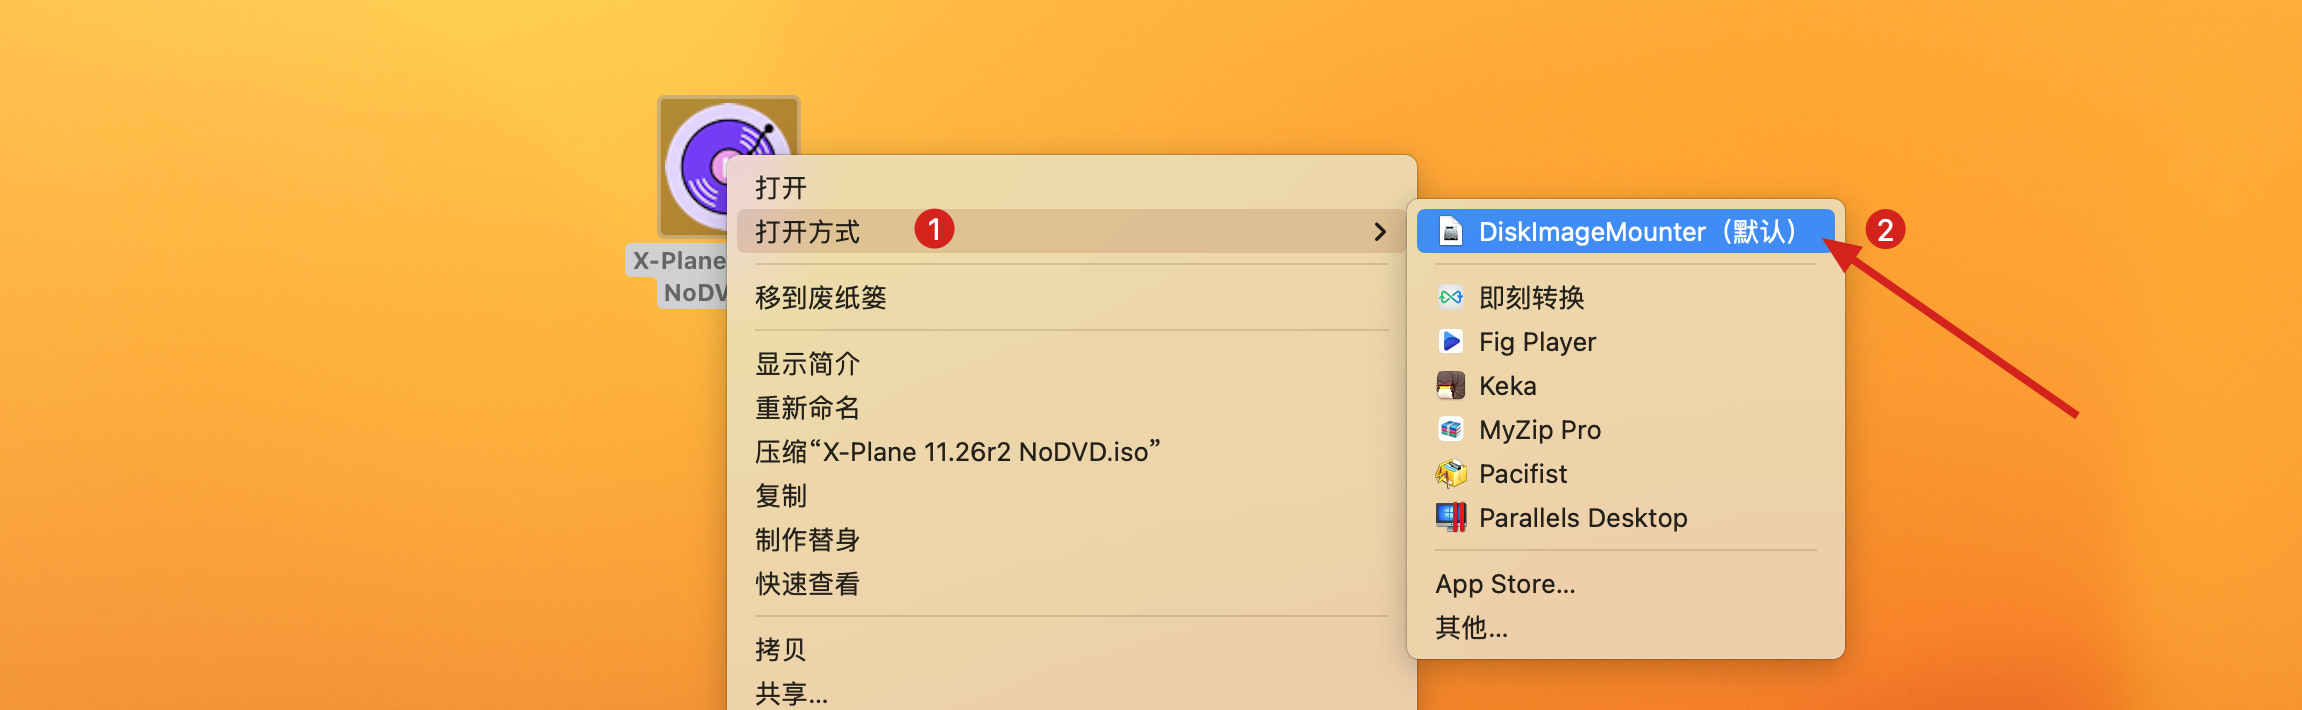
Task: Click the DiskImageMounter app icon
Action: tap(1451, 232)
